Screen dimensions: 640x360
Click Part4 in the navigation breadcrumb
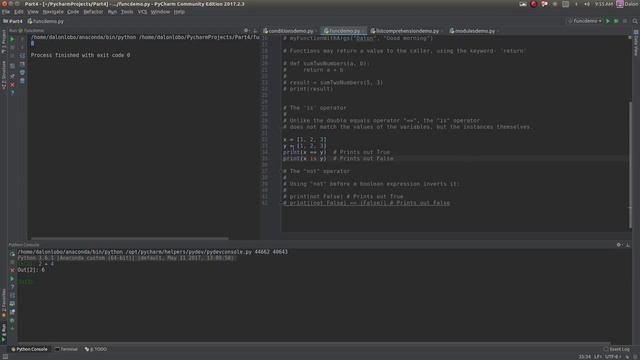[x=13, y=21]
